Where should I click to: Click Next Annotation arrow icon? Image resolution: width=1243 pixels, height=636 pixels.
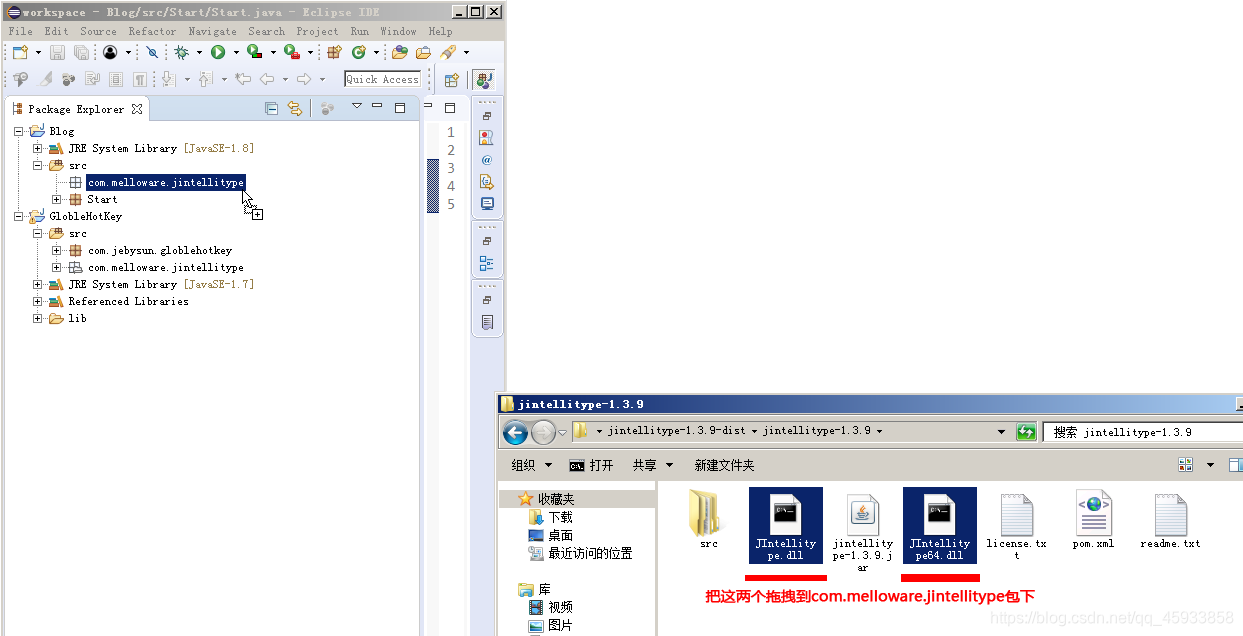pyautogui.click(x=168, y=79)
